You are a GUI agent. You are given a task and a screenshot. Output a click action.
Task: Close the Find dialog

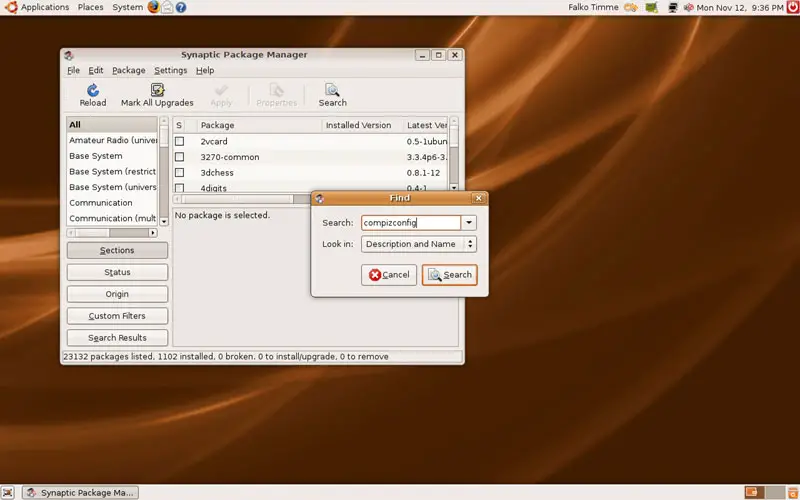(478, 198)
